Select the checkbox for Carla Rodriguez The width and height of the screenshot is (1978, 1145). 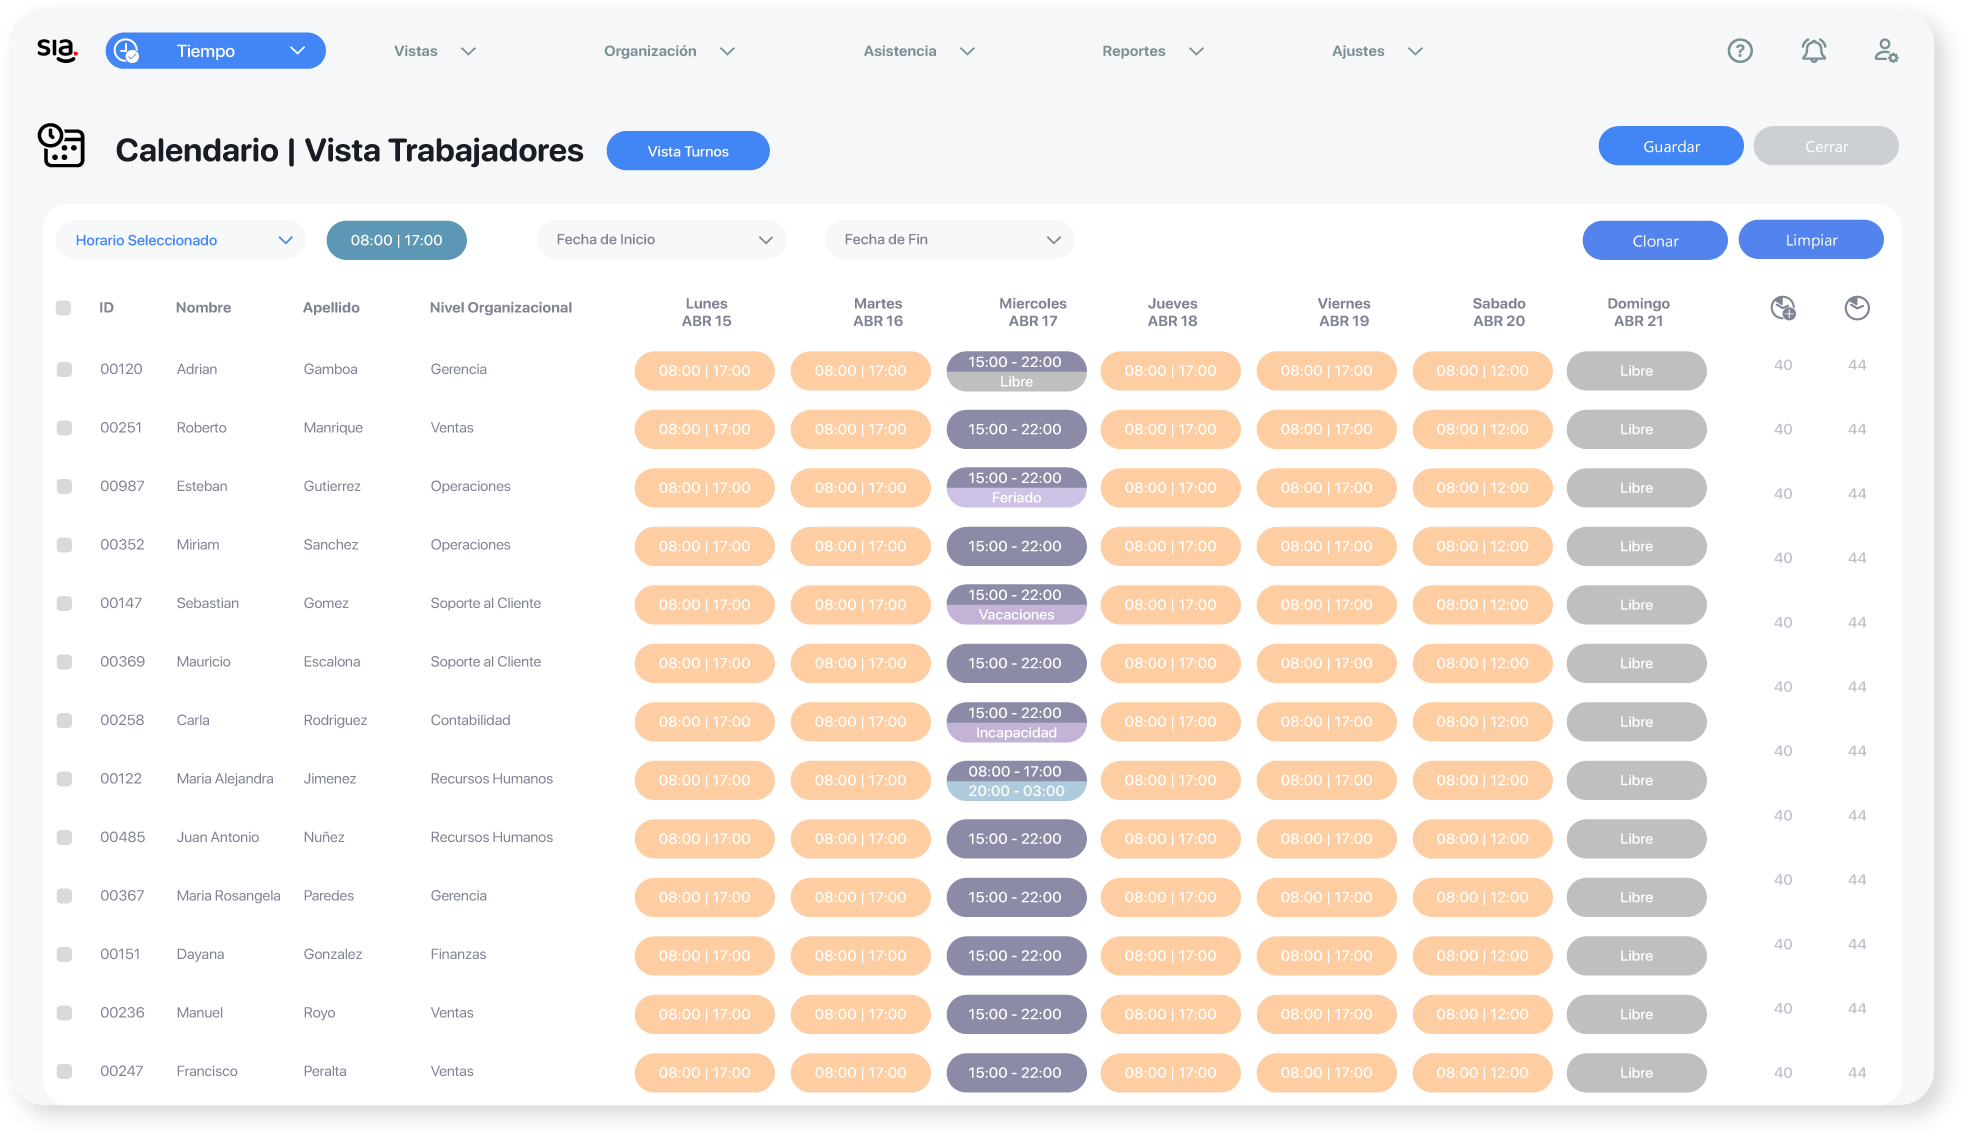pos(64,721)
